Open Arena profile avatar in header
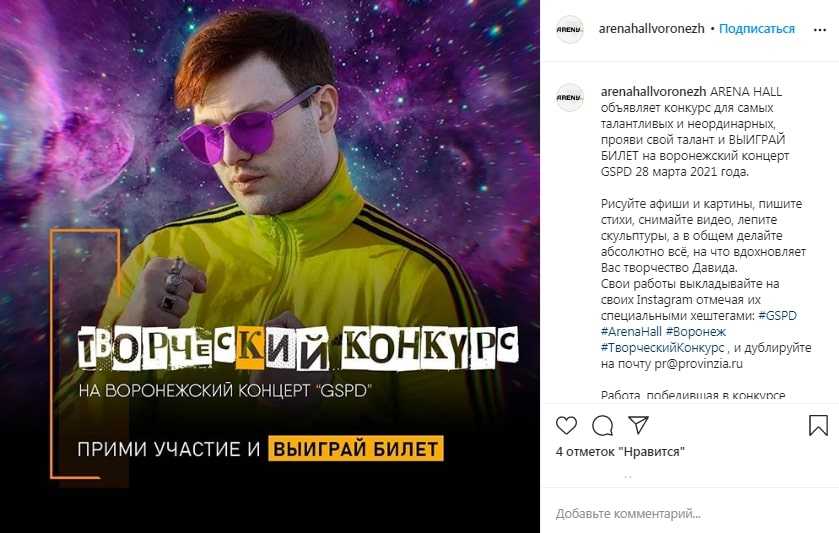 (569, 29)
